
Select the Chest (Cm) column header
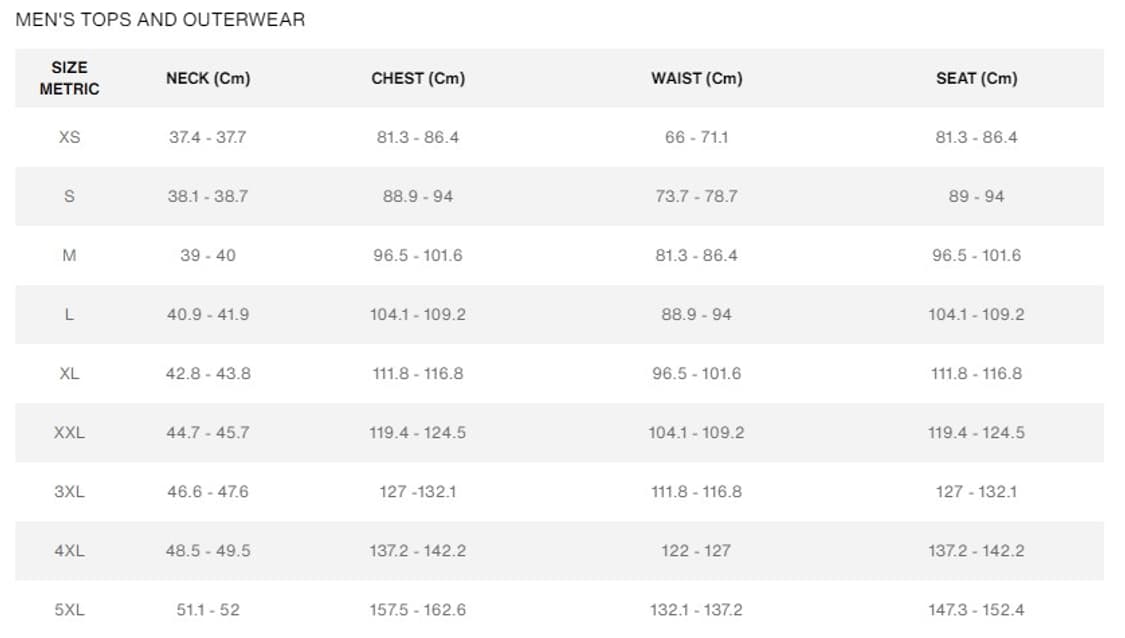pyautogui.click(x=418, y=78)
